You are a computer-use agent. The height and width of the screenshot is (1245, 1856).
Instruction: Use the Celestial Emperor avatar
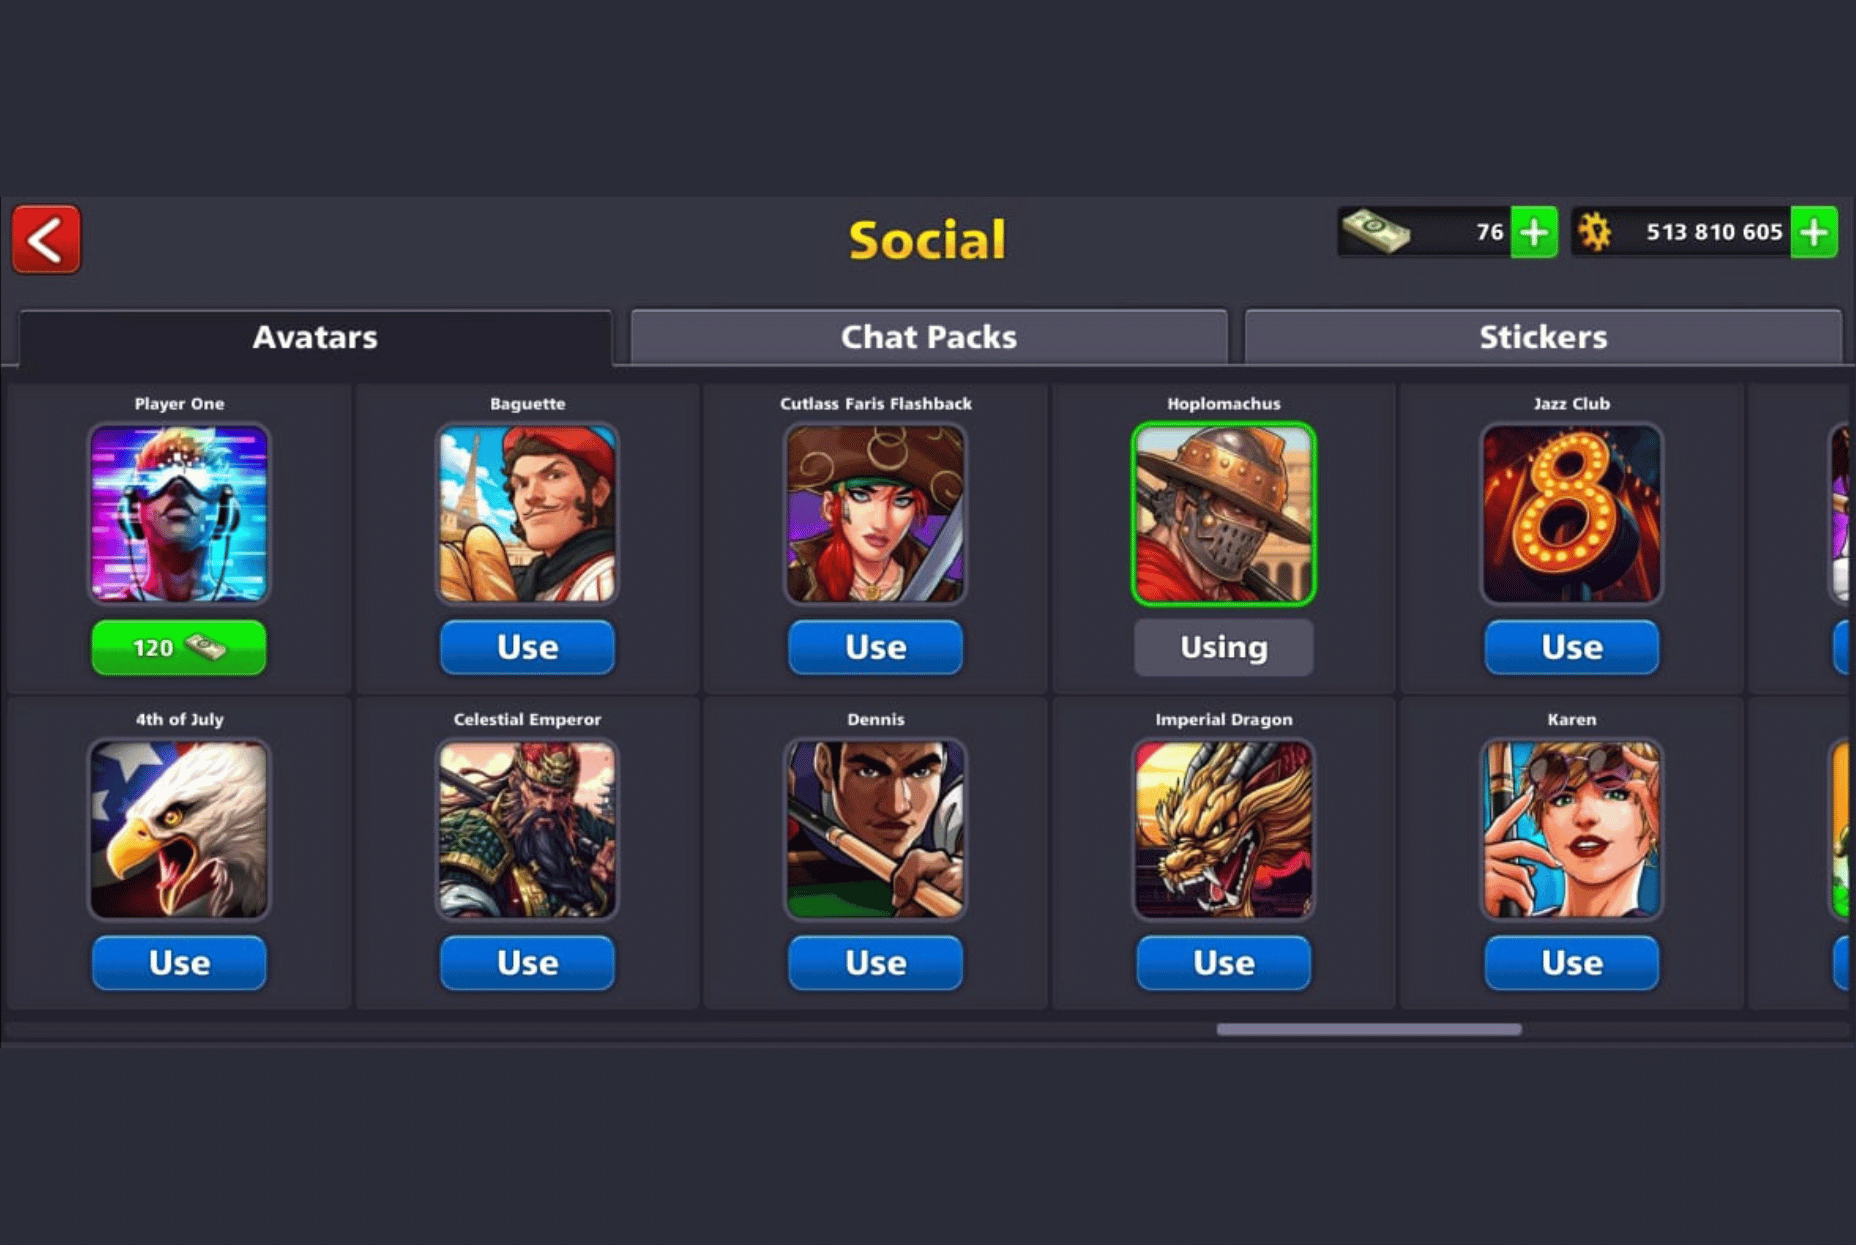pos(527,962)
